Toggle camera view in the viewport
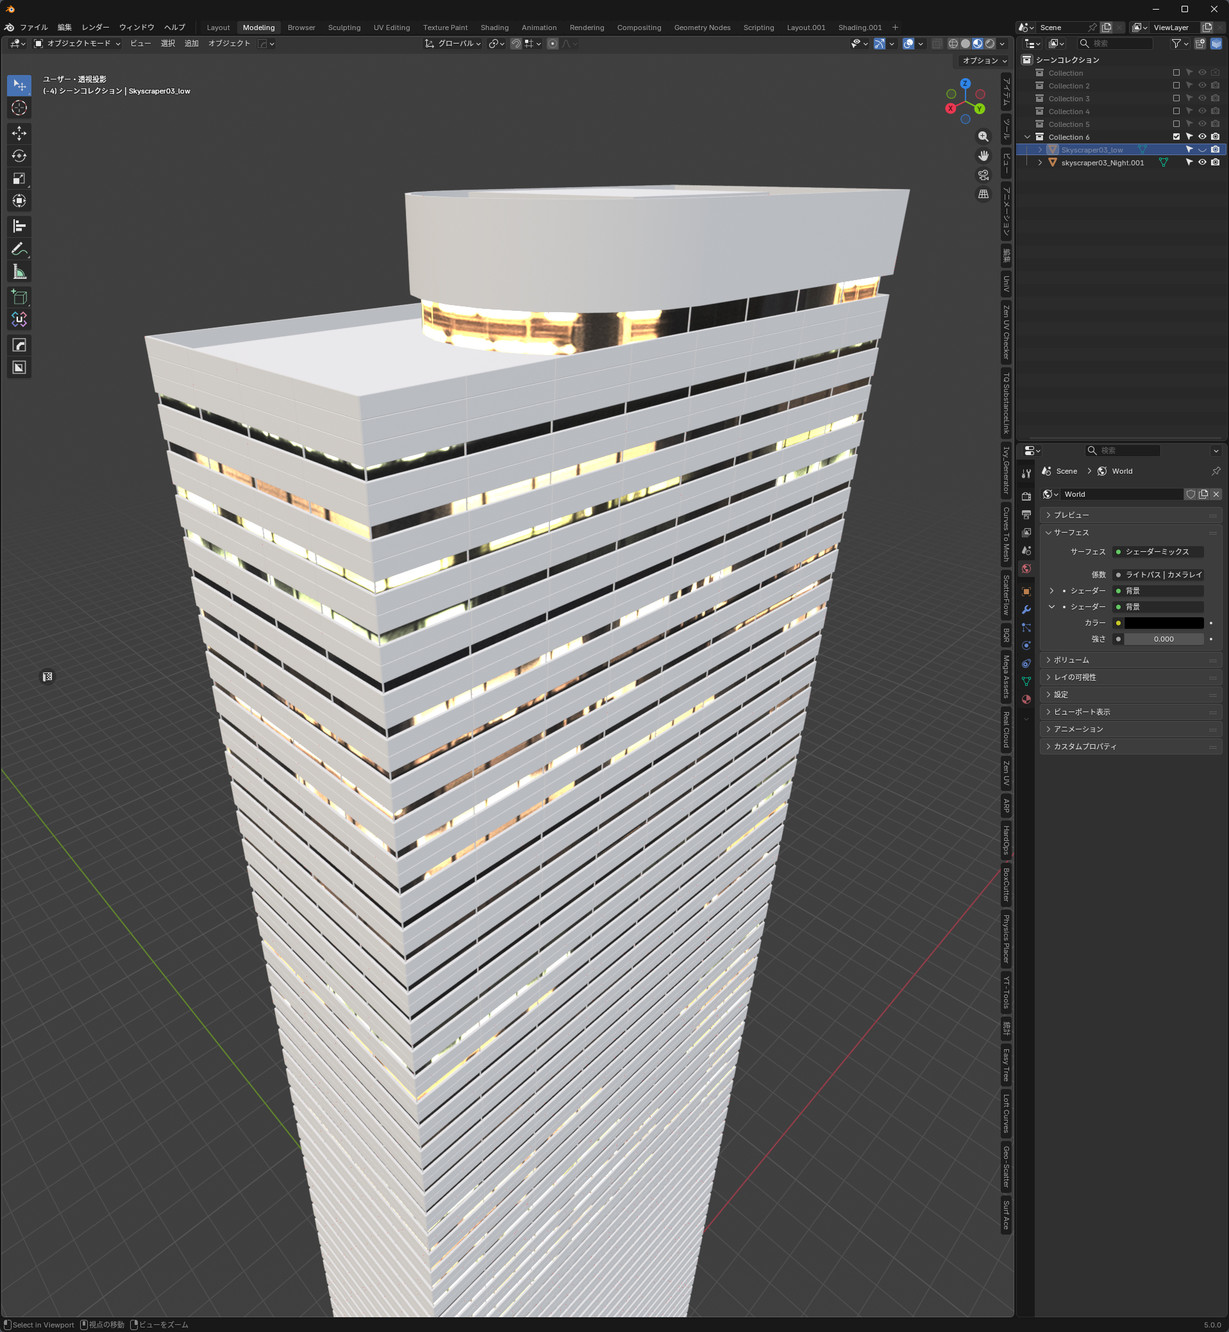Image resolution: width=1229 pixels, height=1332 pixels. [983, 175]
